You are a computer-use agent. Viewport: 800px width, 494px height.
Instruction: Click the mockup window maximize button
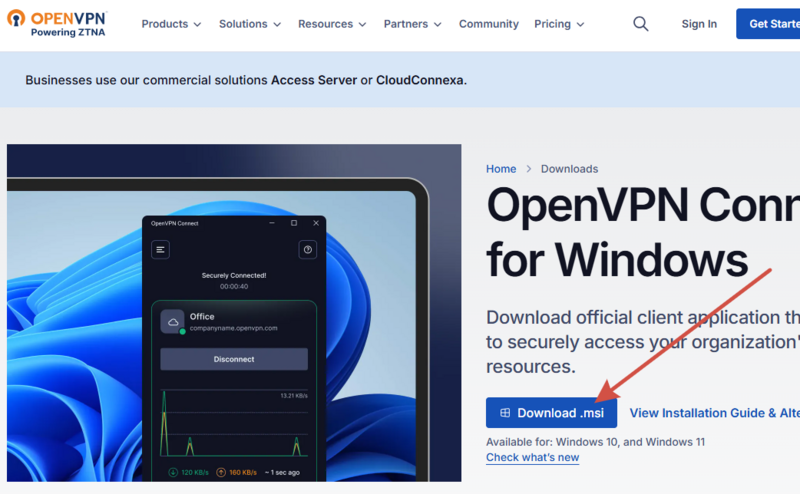pos(294,223)
